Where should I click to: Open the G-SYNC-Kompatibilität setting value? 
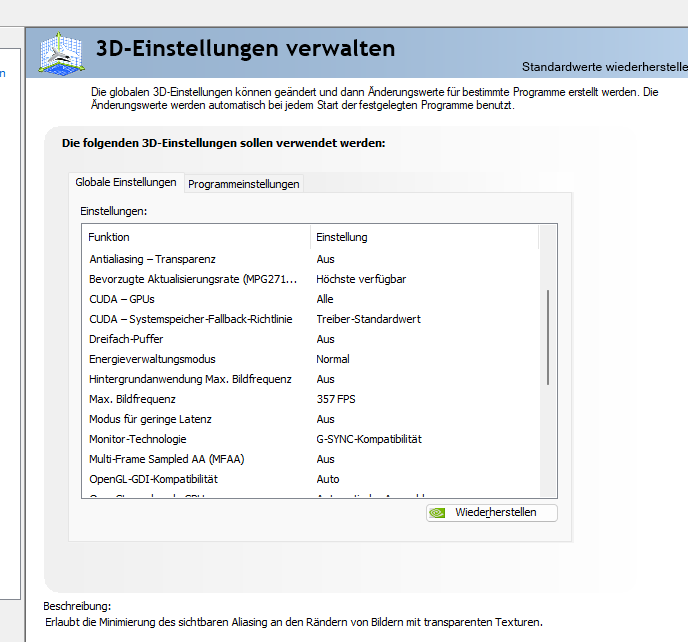point(369,439)
